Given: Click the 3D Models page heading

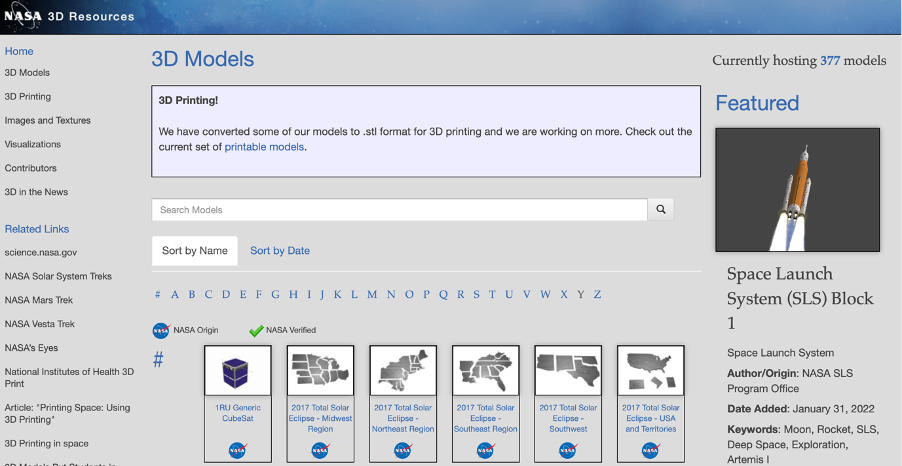Looking at the screenshot, I should point(202,59).
